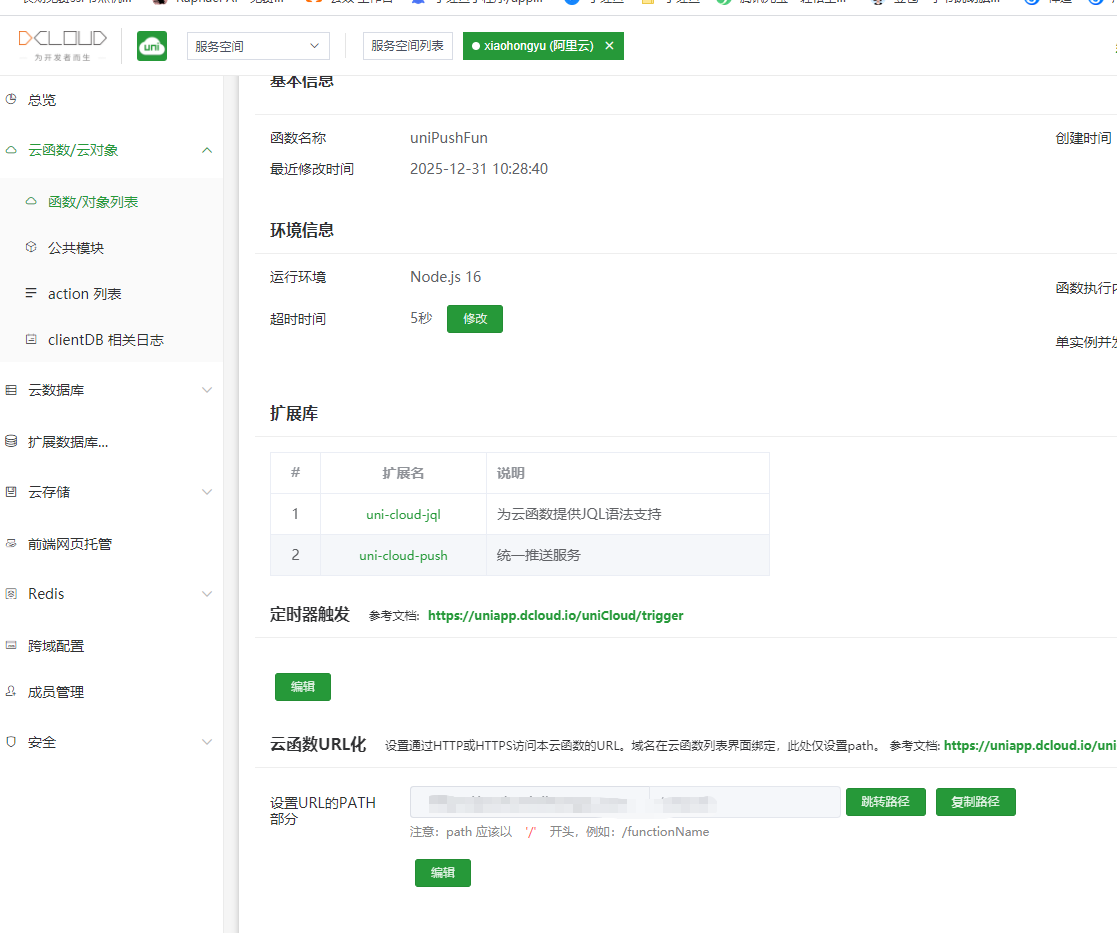The image size is (1117, 933).
Task: Click the 复制路径 copy path button
Action: [975, 801]
